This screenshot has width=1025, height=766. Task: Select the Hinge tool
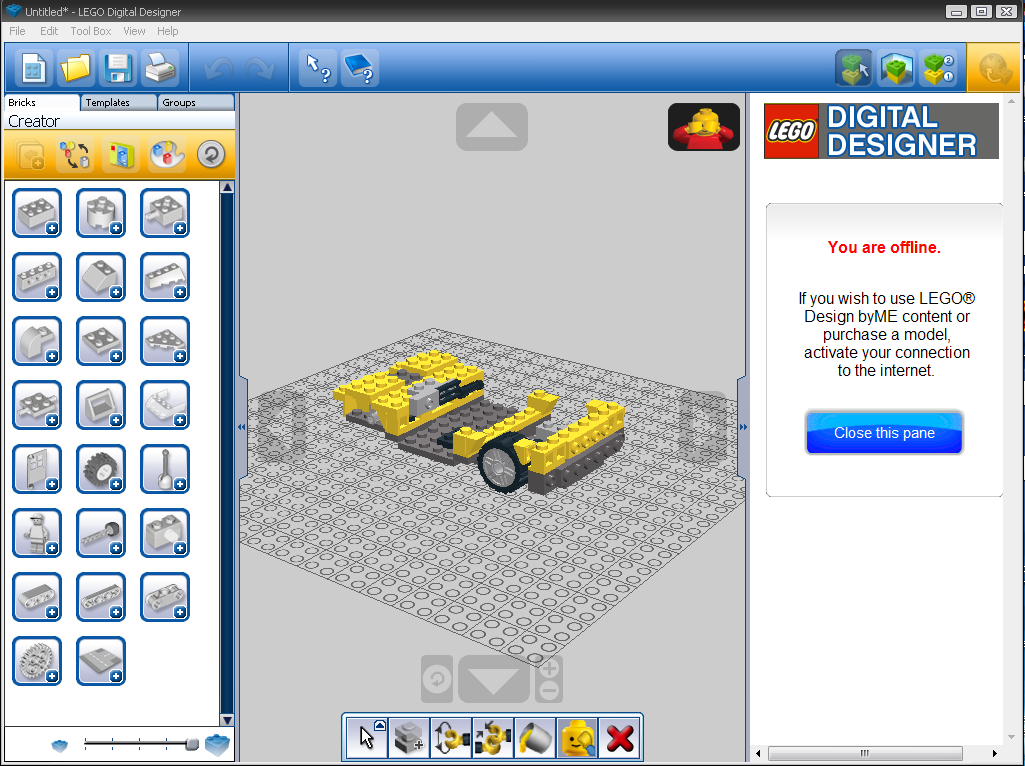pos(451,739)
